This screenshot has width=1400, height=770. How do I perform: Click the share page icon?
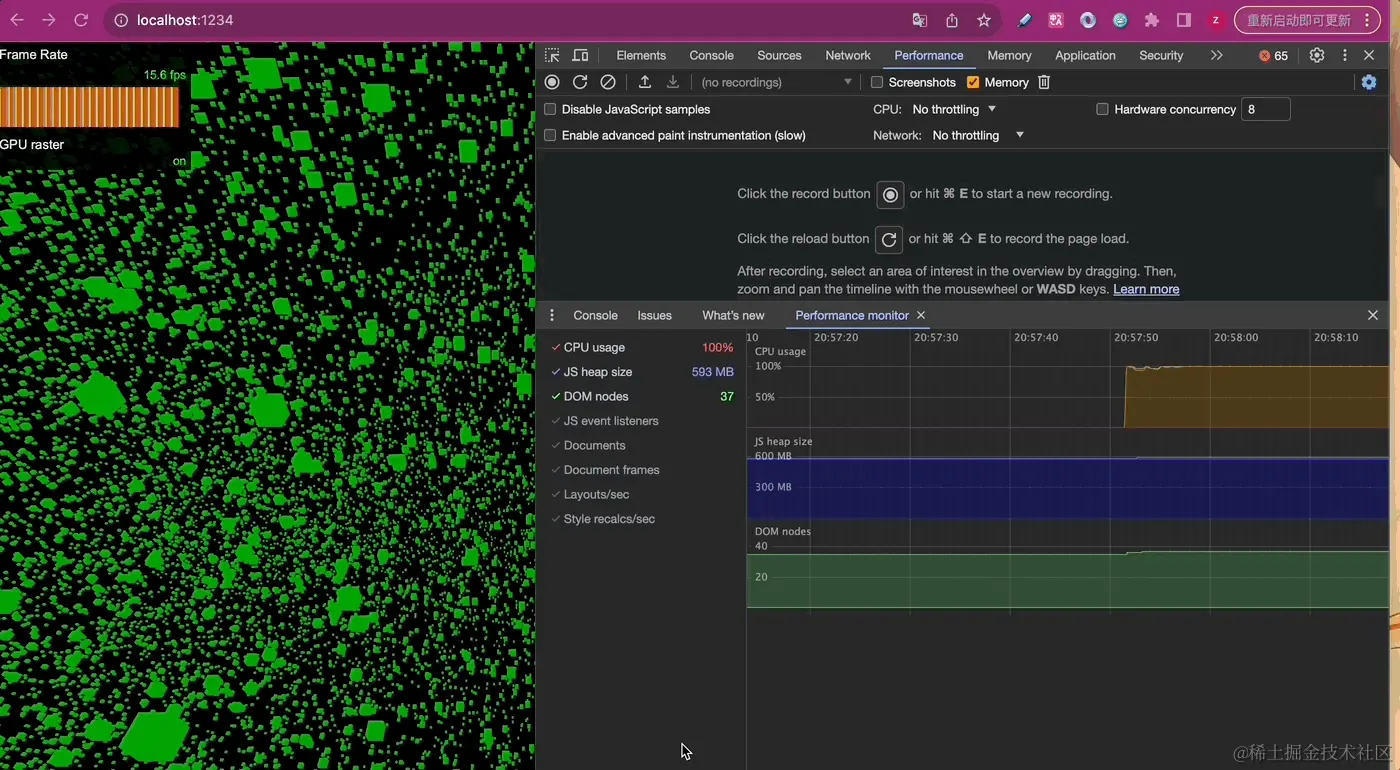pos(952,20)
